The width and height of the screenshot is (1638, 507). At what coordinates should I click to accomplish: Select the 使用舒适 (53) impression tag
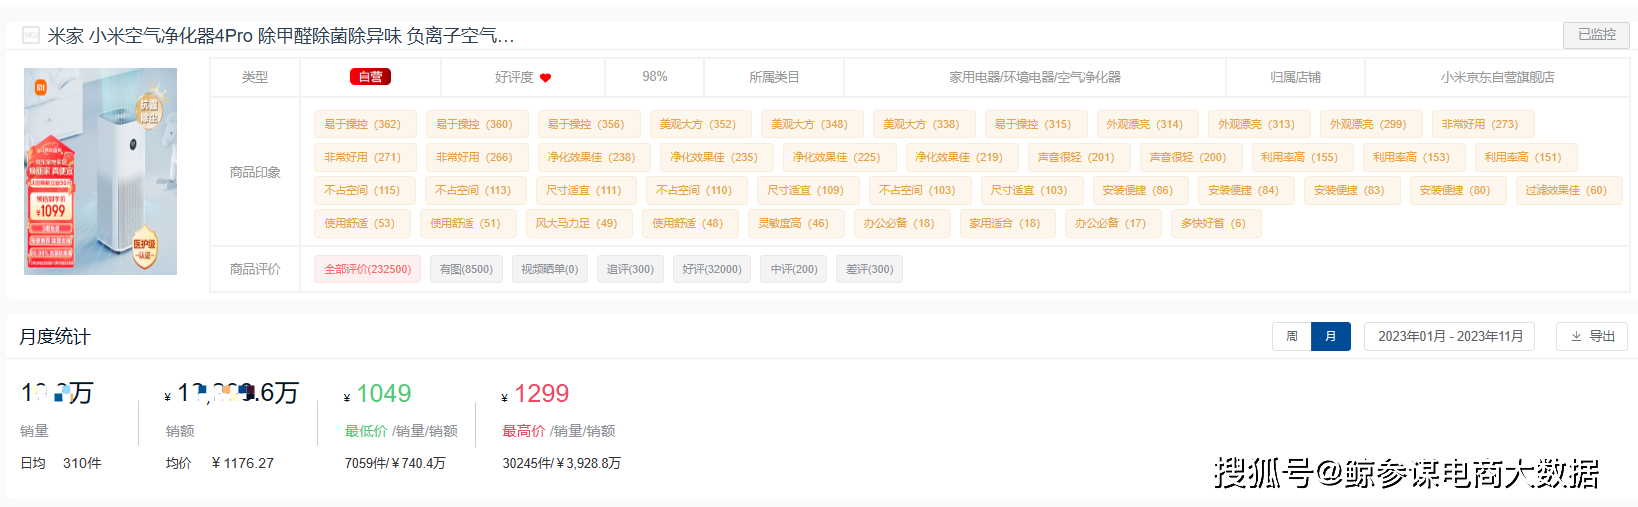click(x=360, y=223)
